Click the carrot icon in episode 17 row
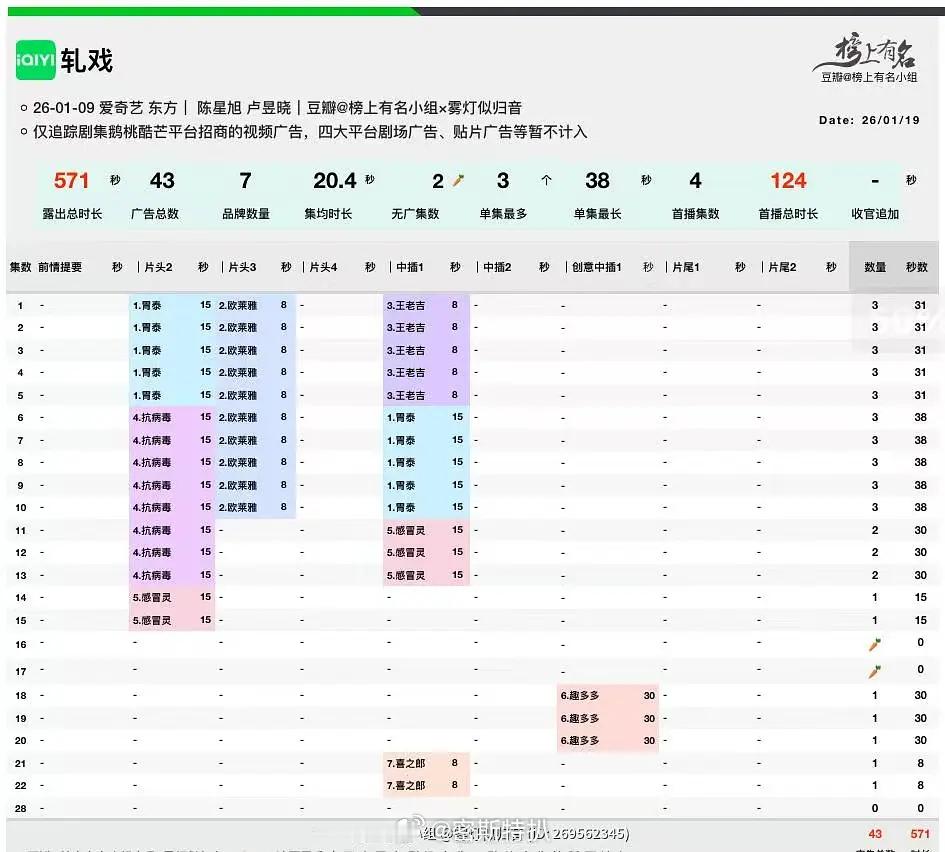This screenshot has width=945, height=852. coord(874,671)
